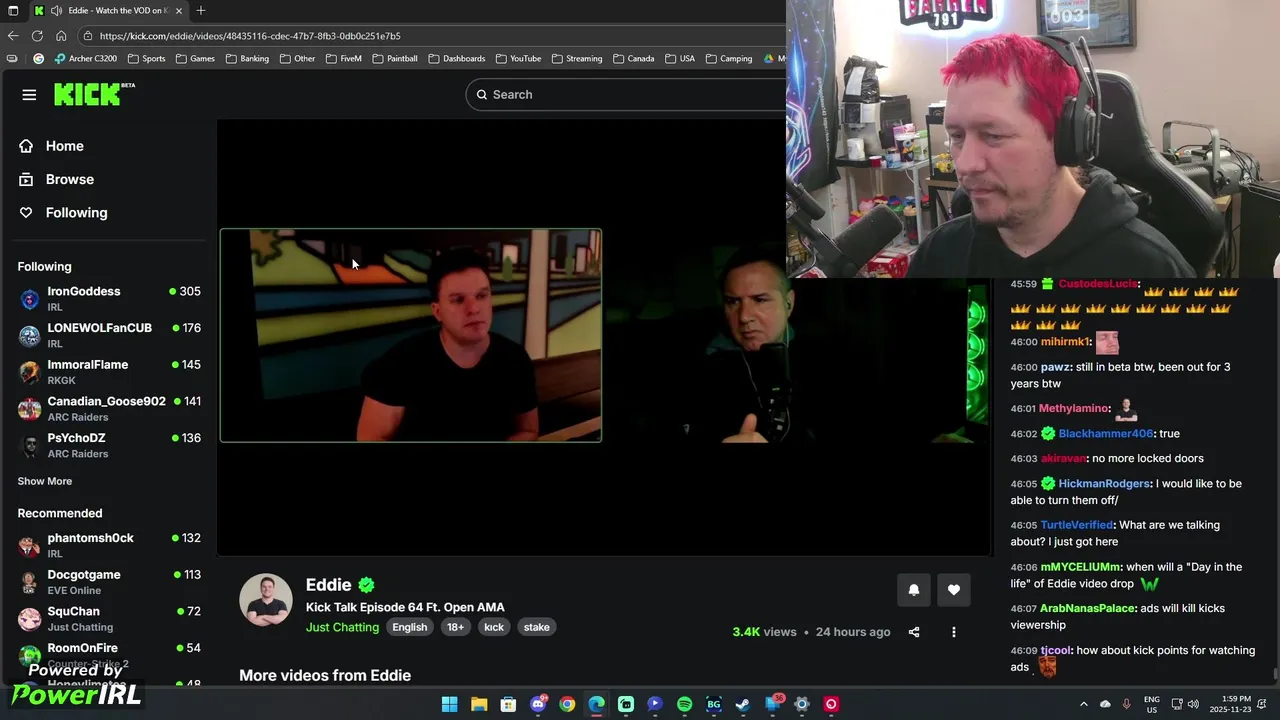Toggle notification bell for Eddie
The height and width of the screenshot is (720, 1280).
click(x=913, y=590)
